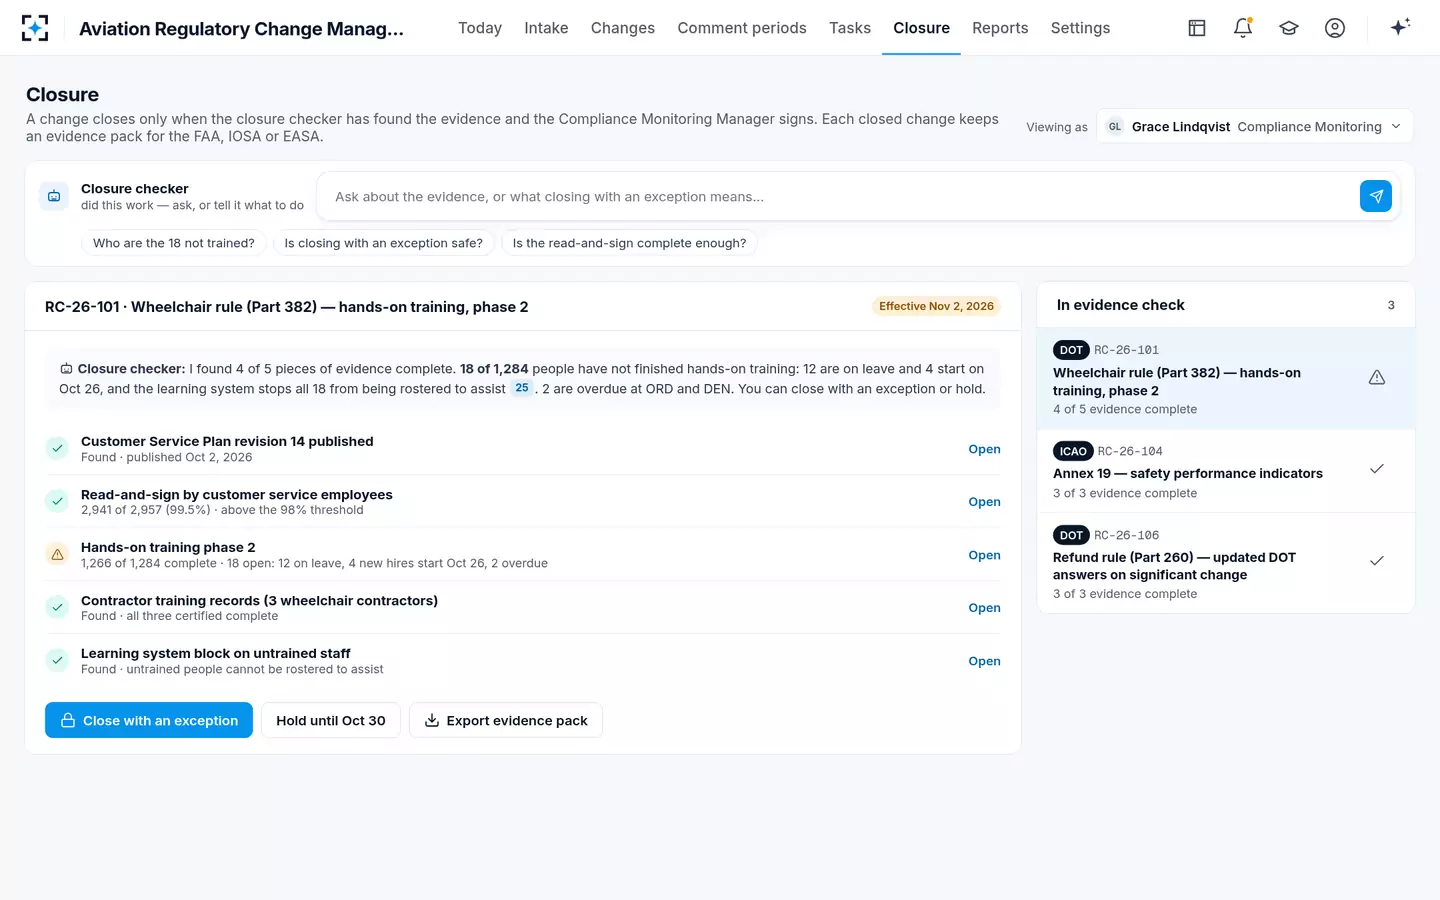This screenshot has height=900, width=1440.
Task: Open the training graduation cap icon
Action: (x=1289, y=28)
